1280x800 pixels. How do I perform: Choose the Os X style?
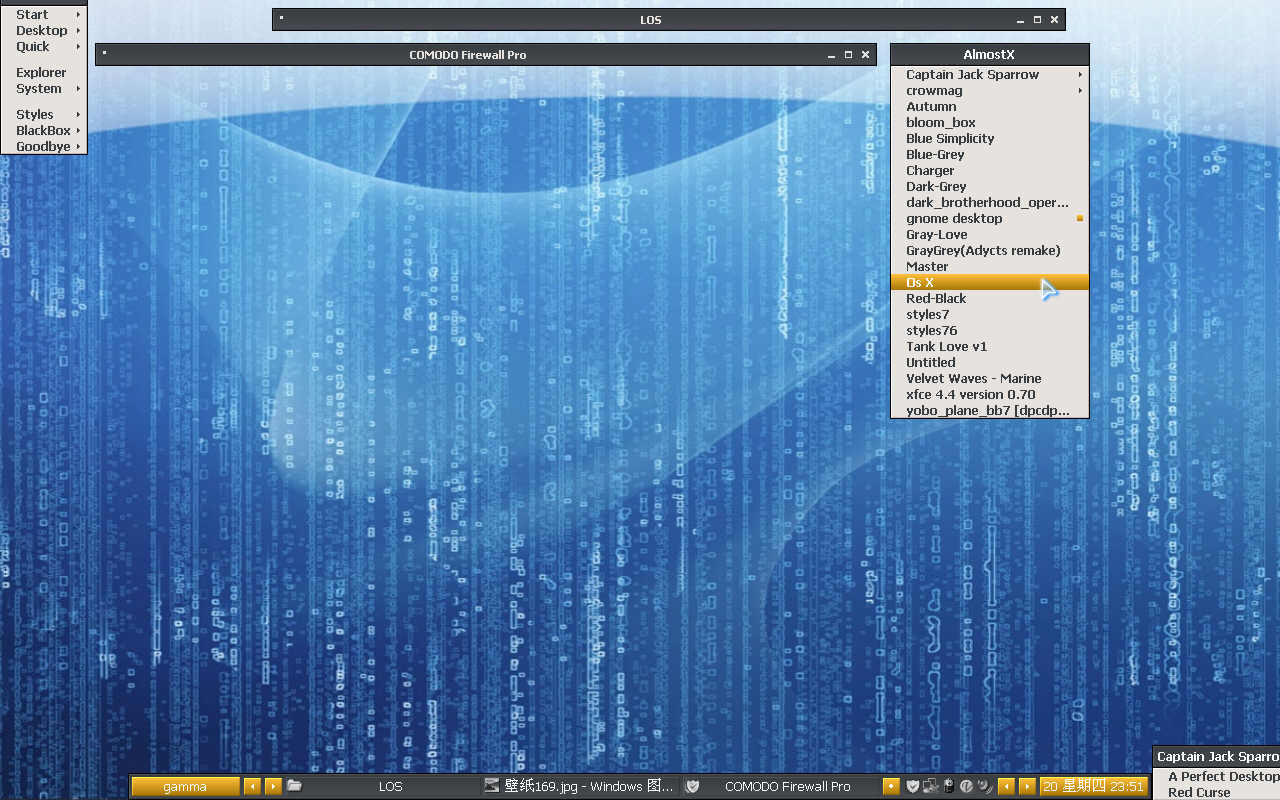[920, 283]
